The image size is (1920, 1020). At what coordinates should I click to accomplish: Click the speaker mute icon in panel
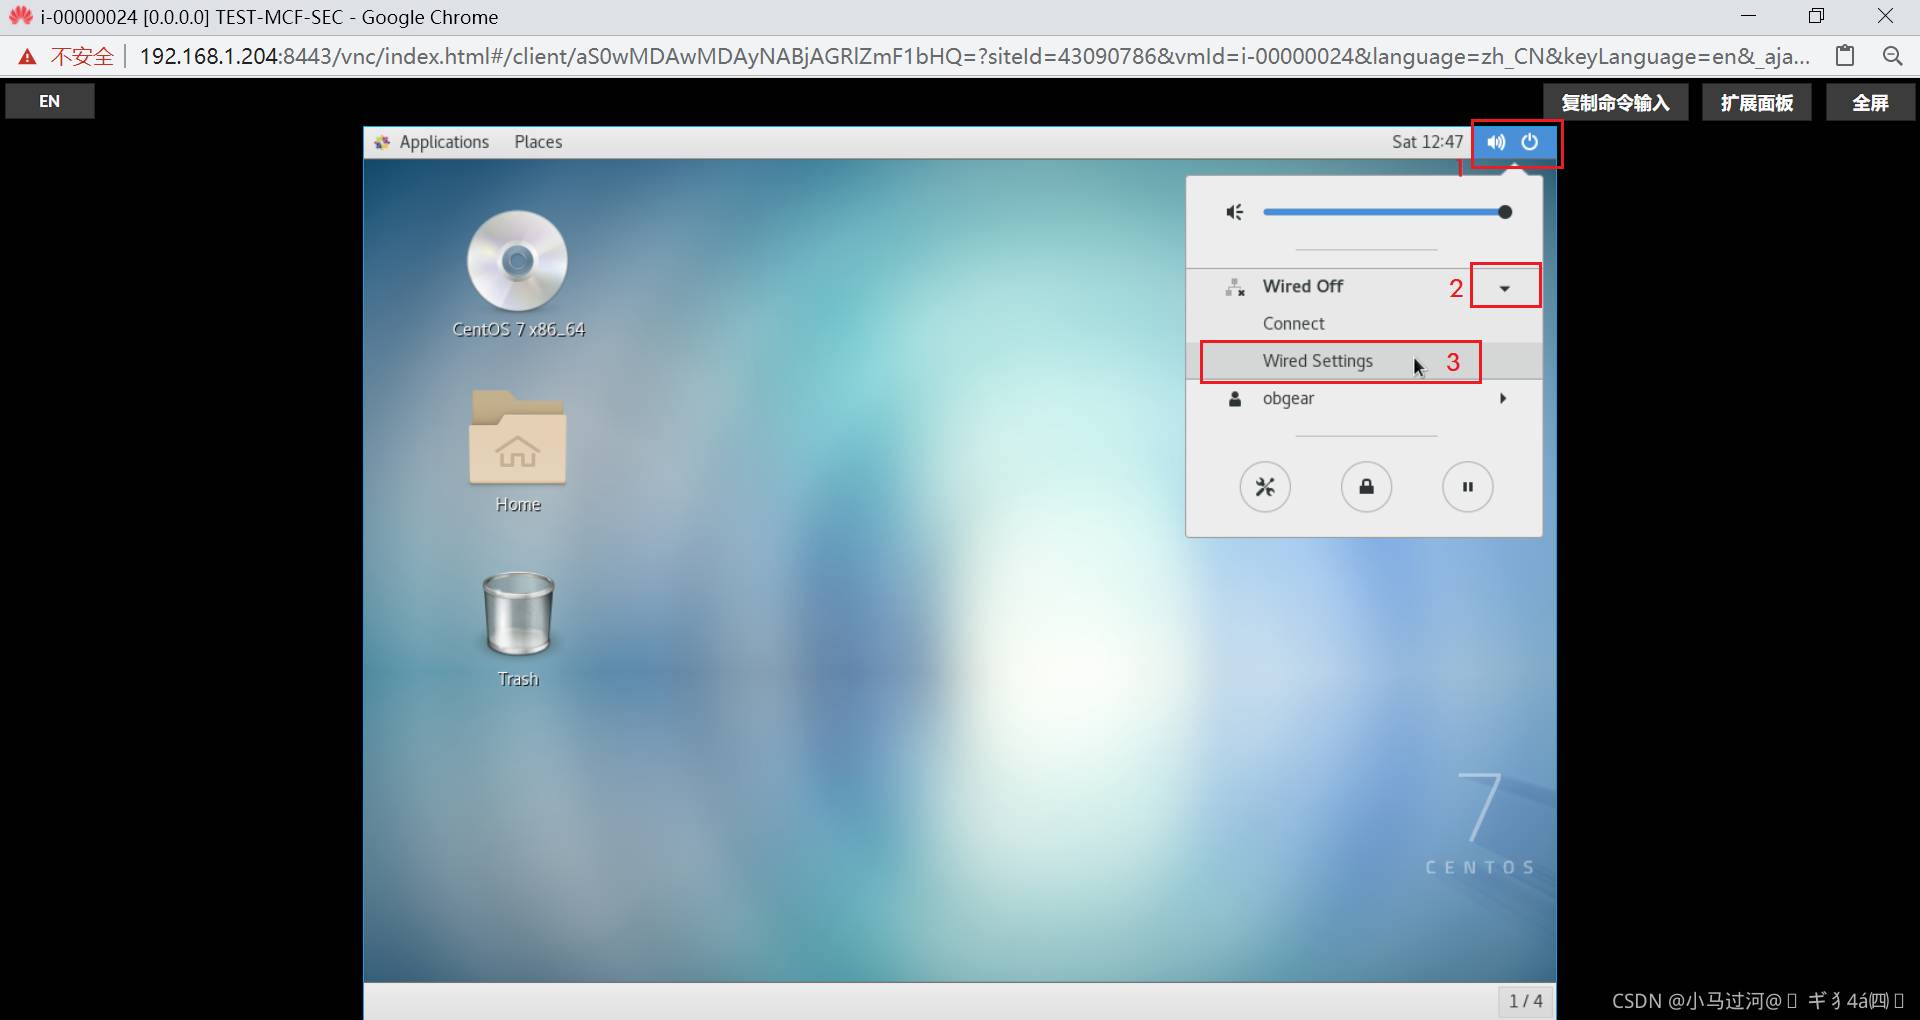click(x=1235, y=212)
